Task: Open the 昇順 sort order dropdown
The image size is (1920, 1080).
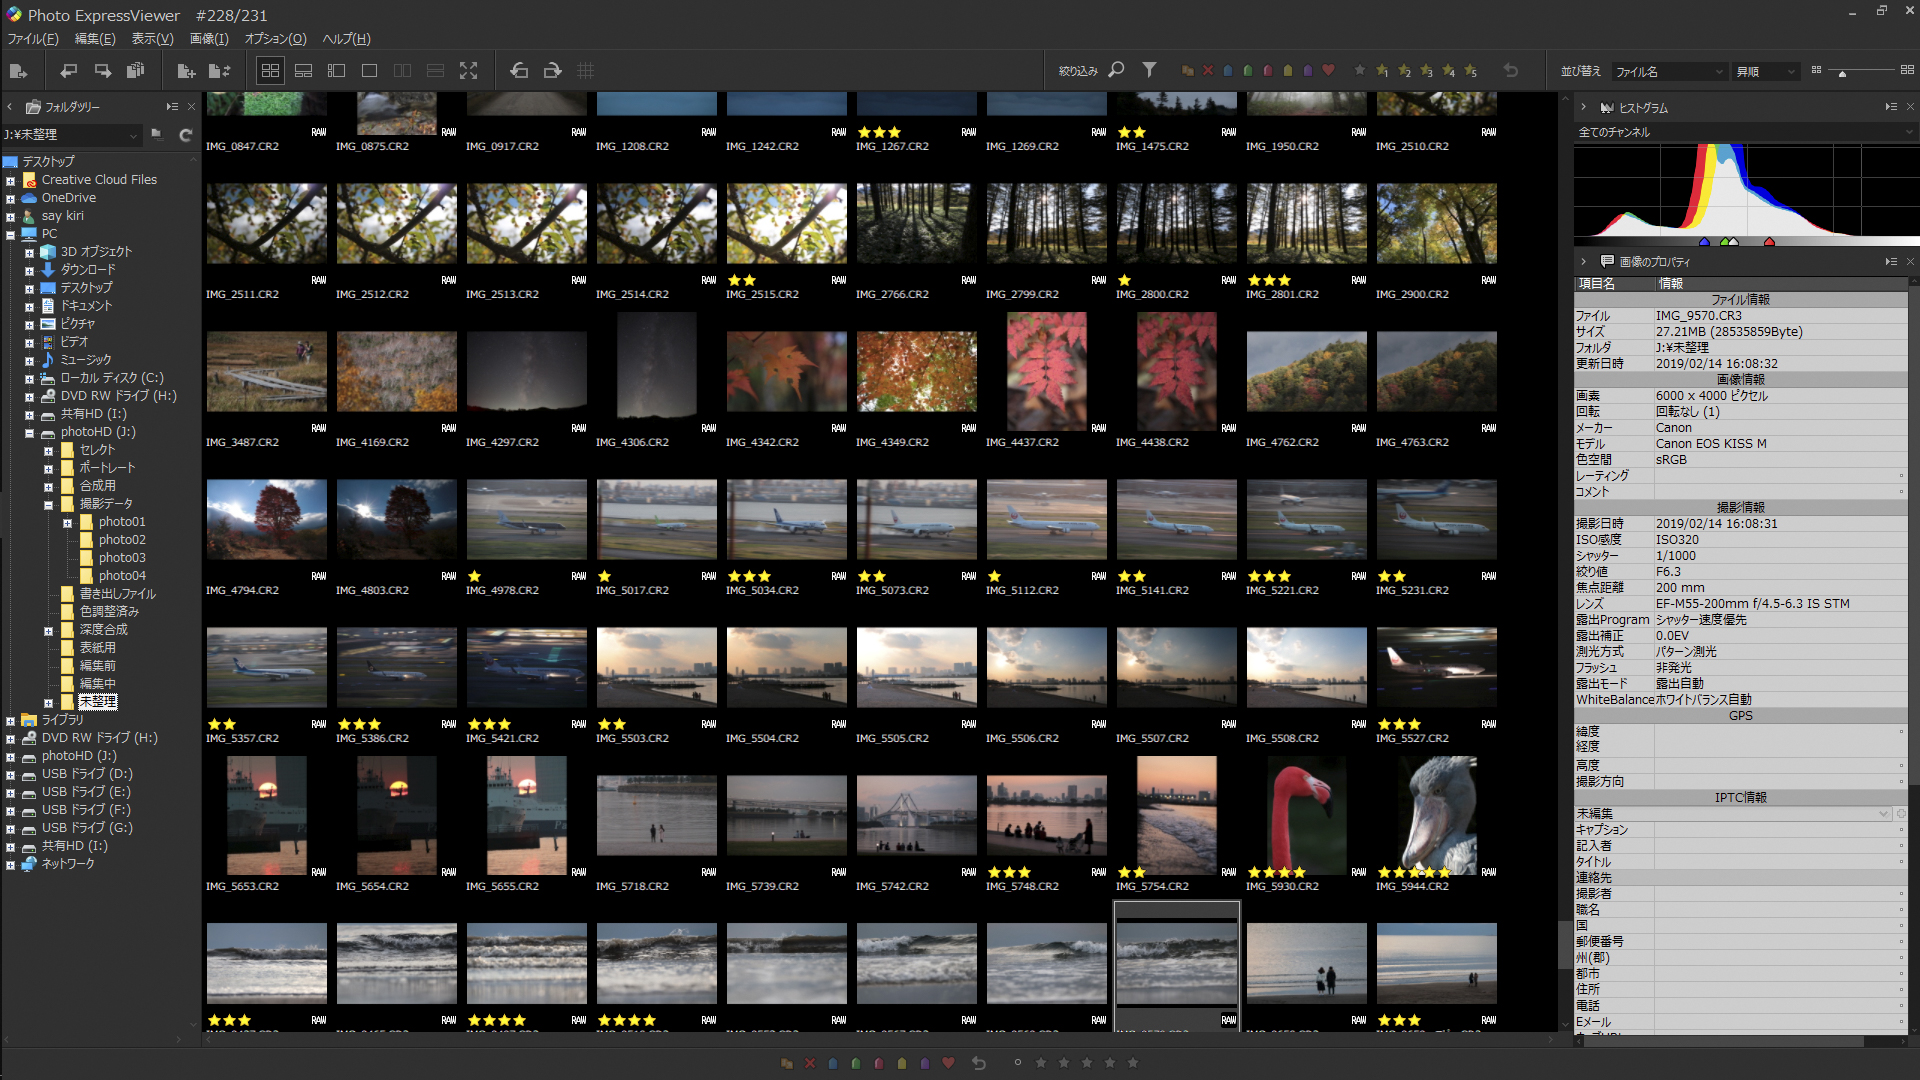Action: pyautogui.click(x=1766, y=72)
